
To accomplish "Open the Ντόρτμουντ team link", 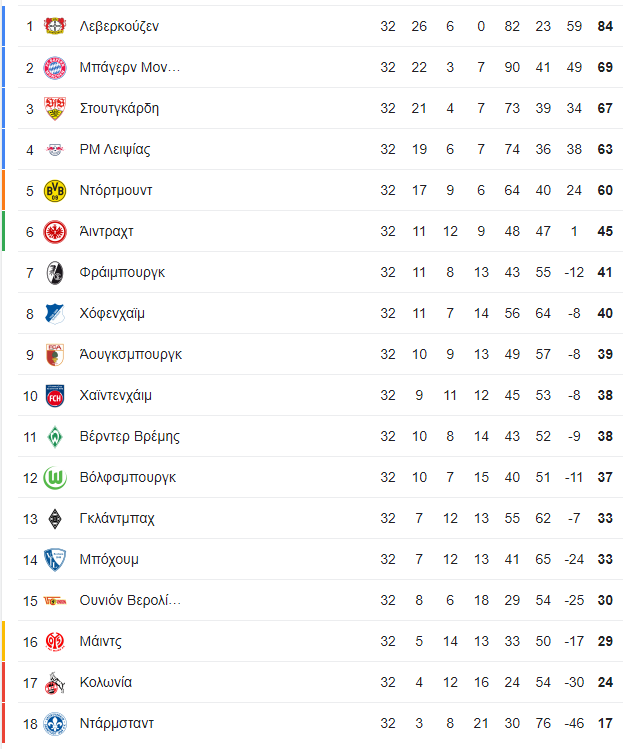I will [x=116, y=190].
